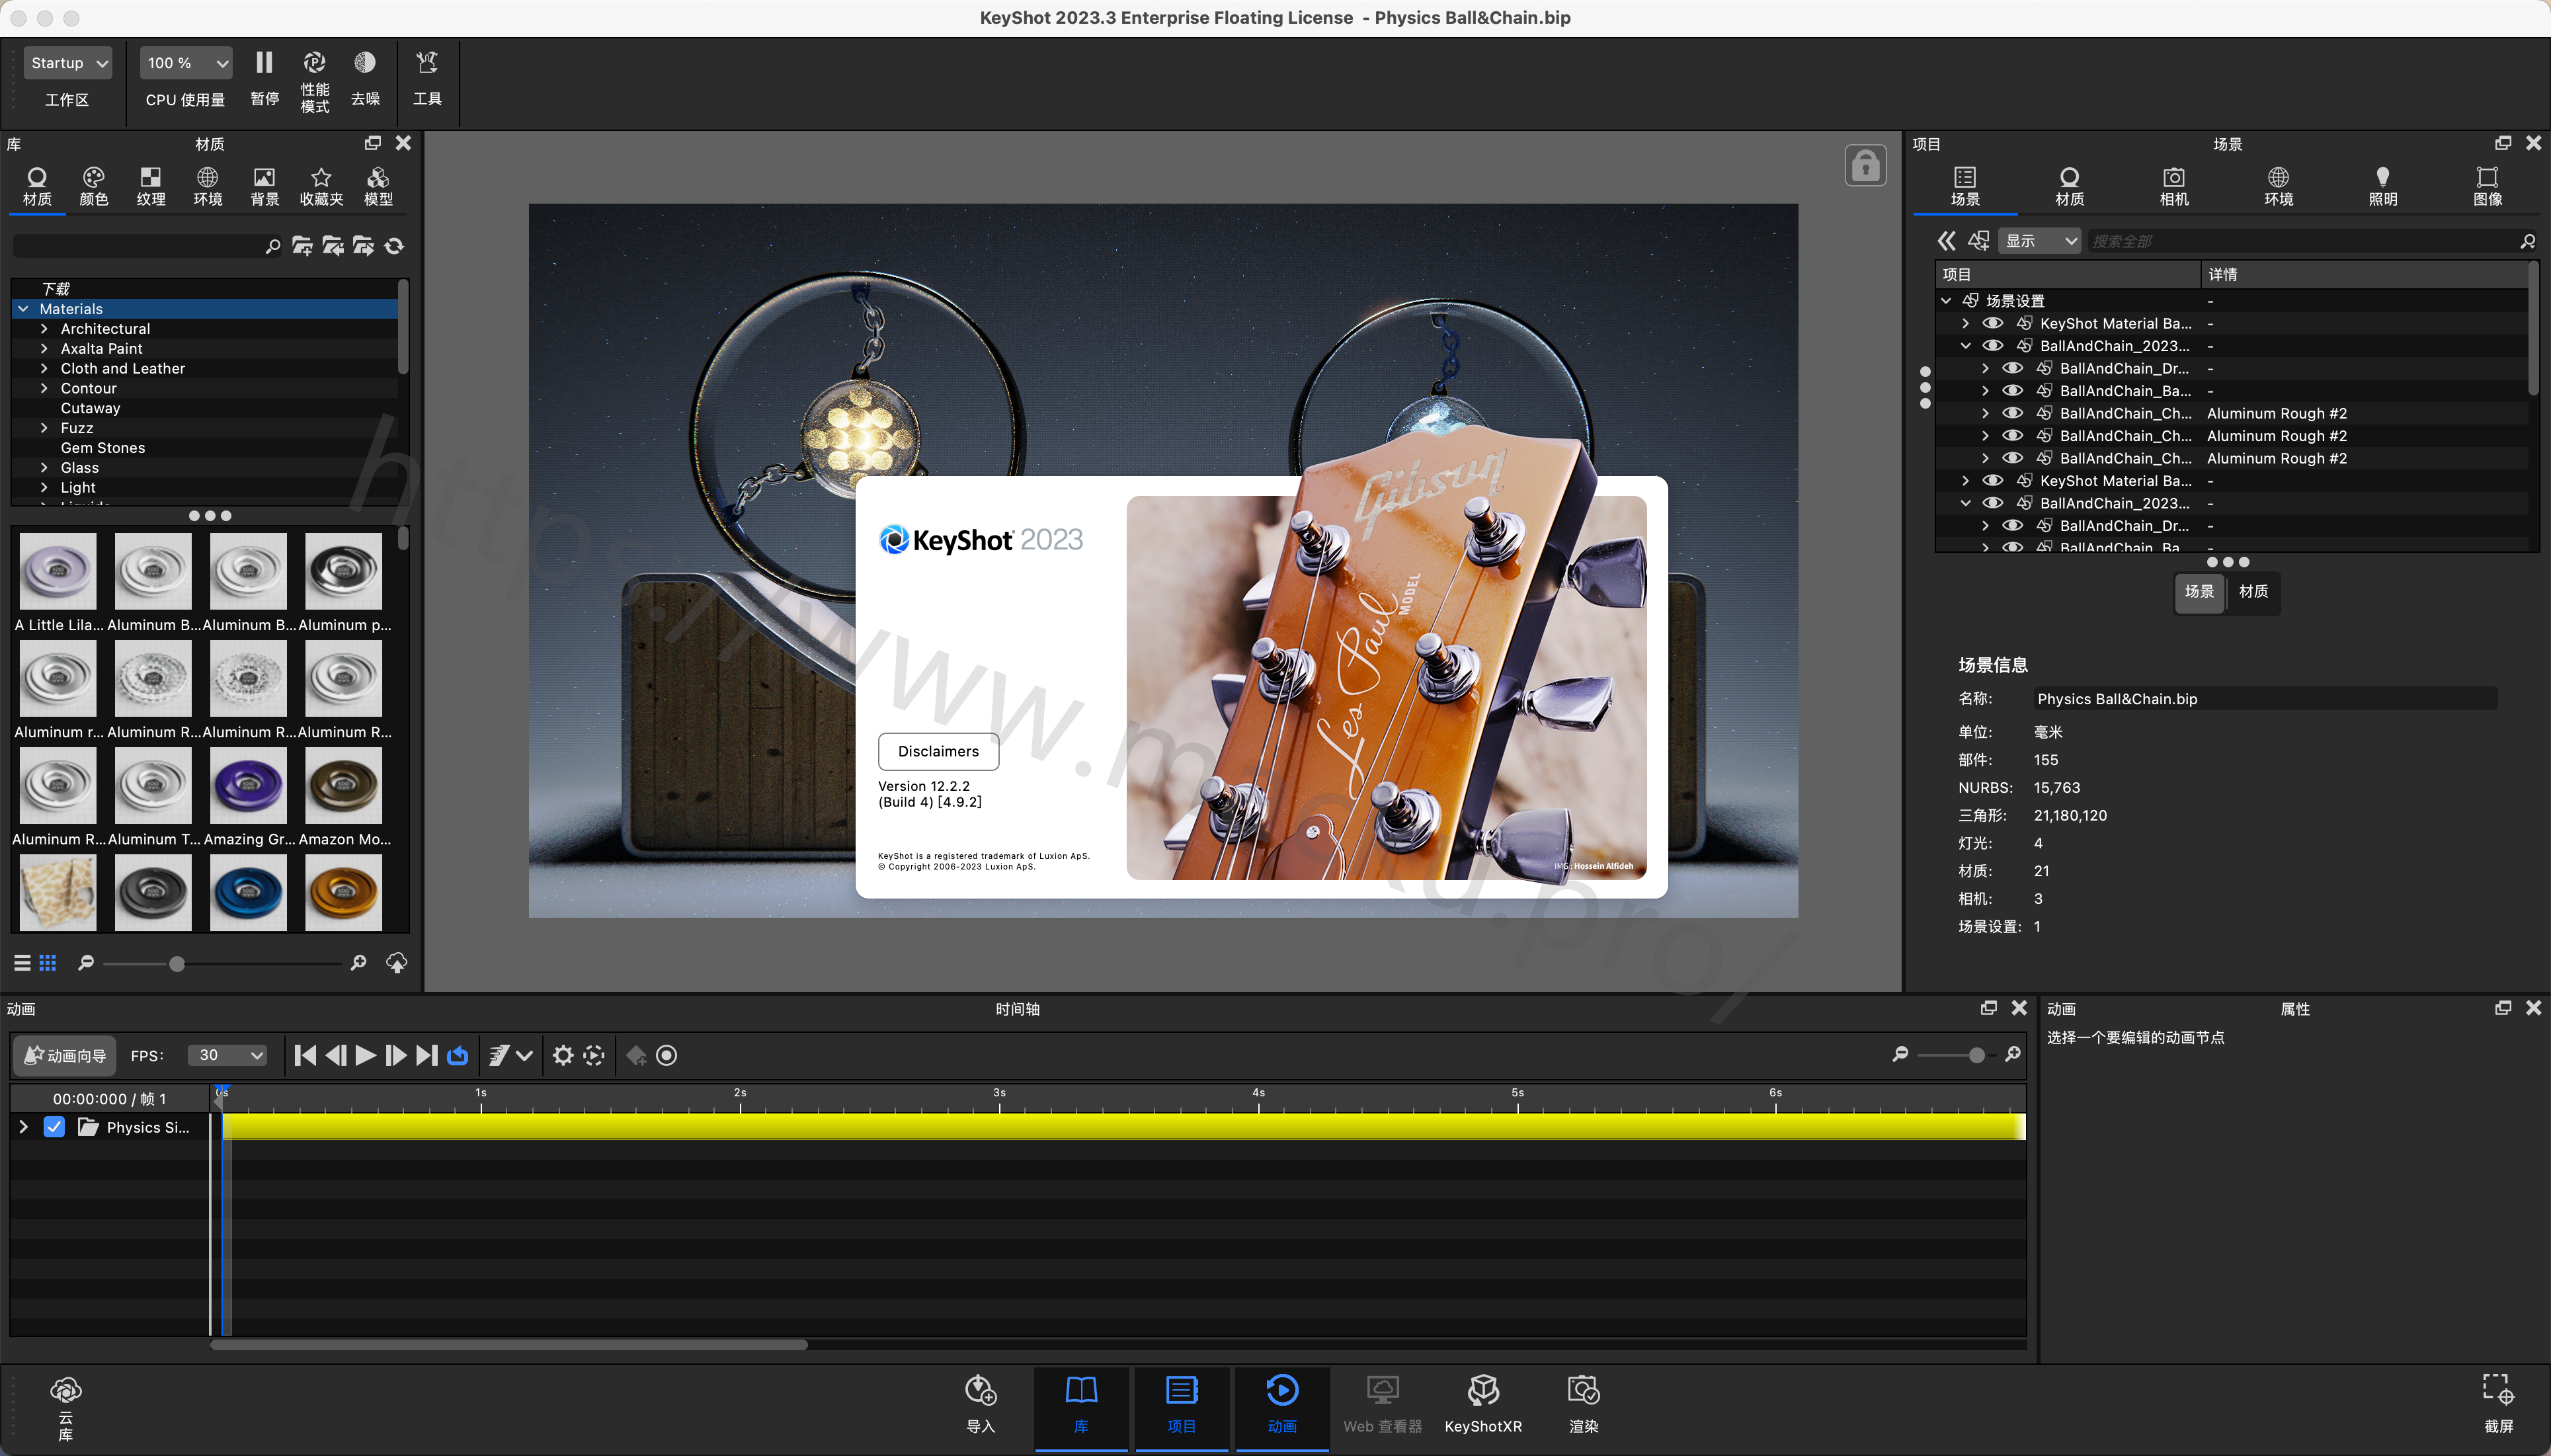Open library Environments tab
The height and width of the screenshot is (1456, 2551).
tap(208, 186)
